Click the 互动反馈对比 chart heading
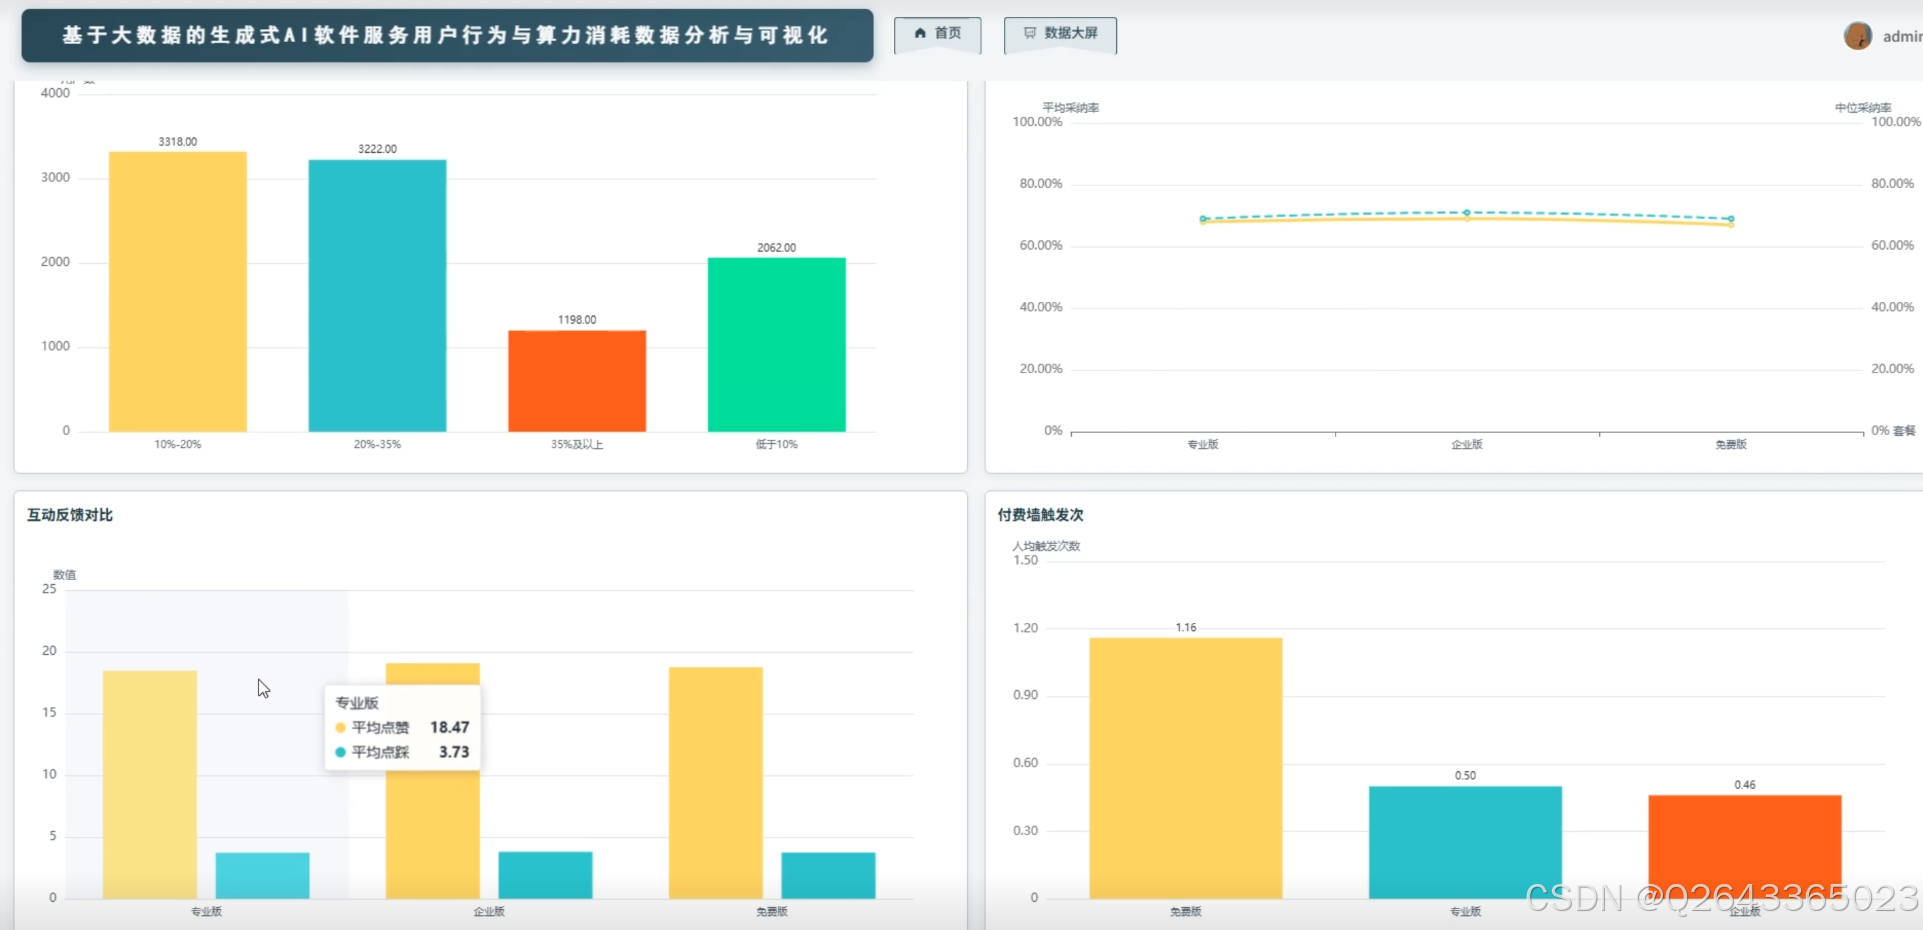1923x930 pixels. click(70, 515)
